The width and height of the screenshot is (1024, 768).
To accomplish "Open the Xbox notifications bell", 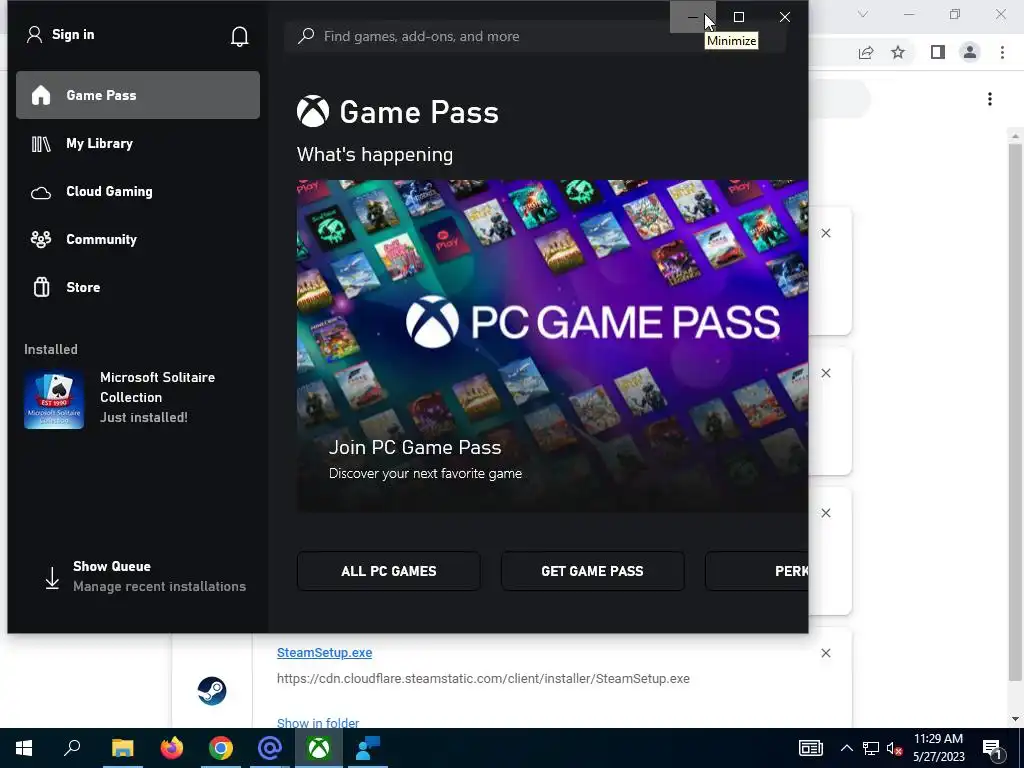I will tap(240, 36).
